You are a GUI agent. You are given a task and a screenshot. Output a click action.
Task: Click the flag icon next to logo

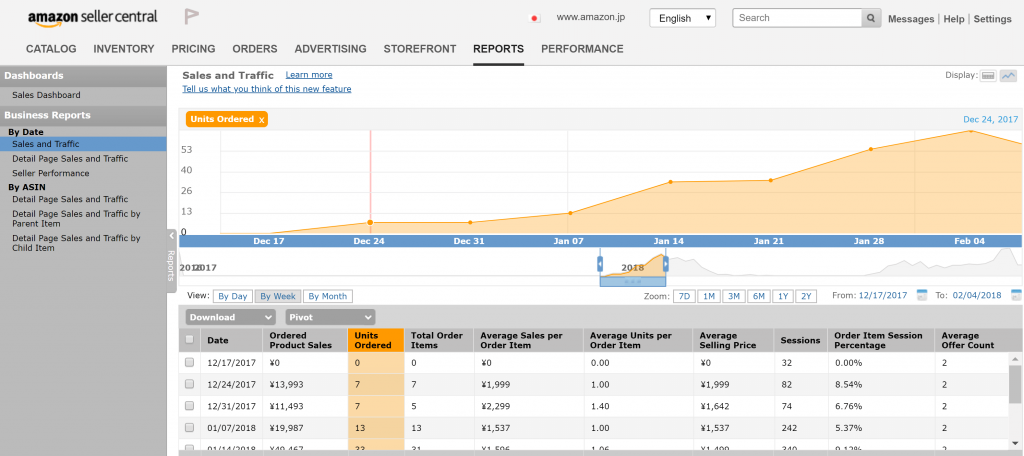point(191,17)
